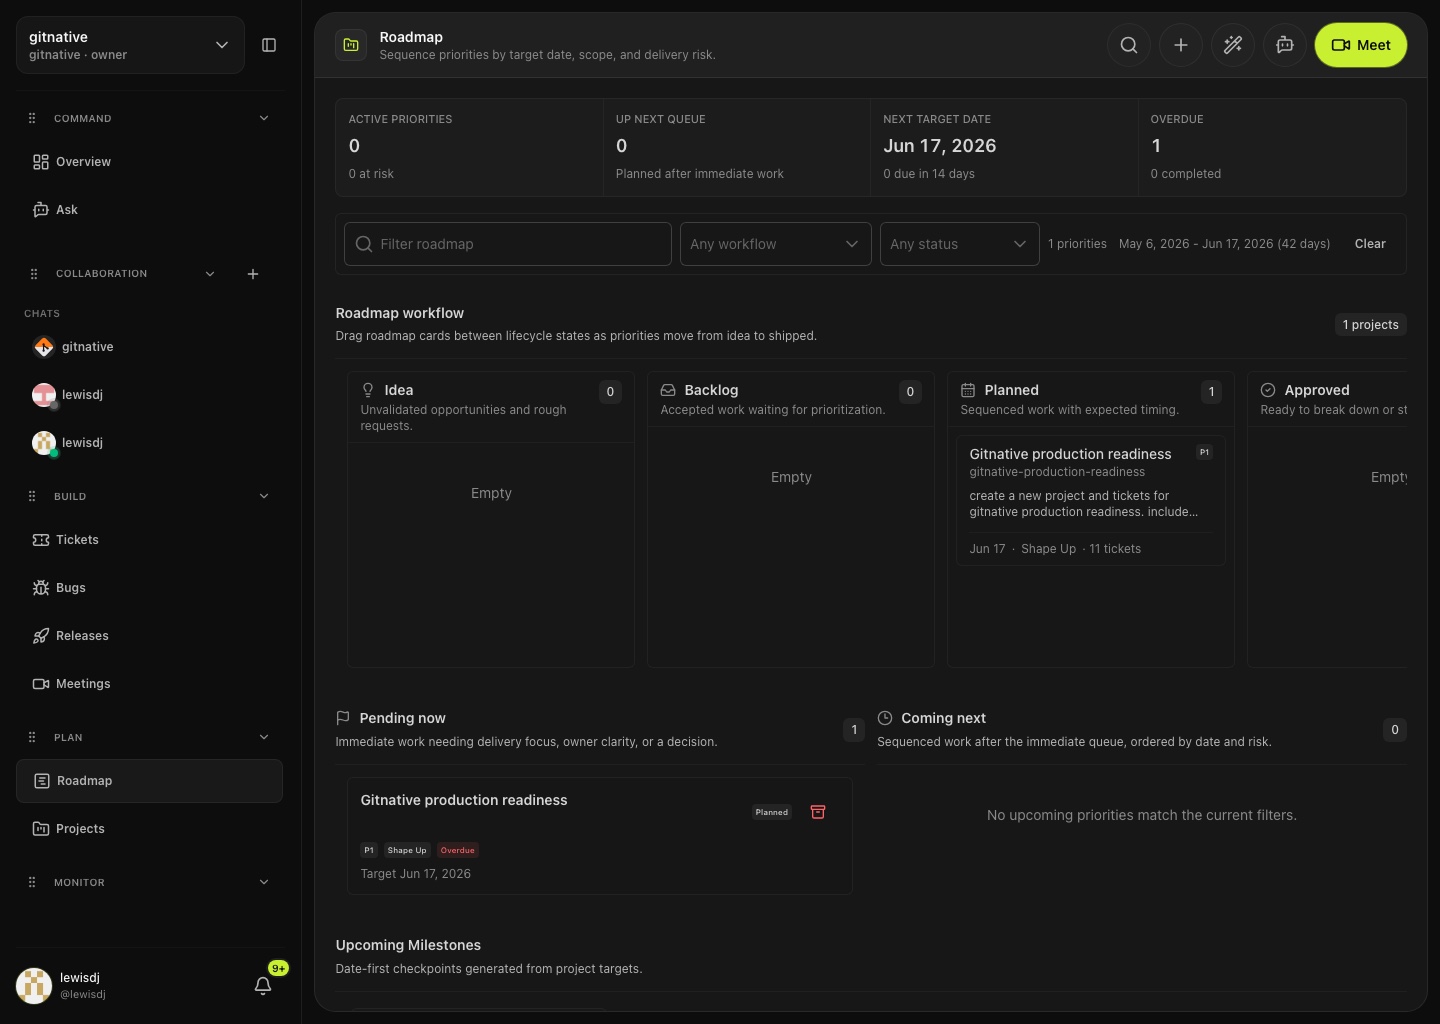Expand the MONITOR section
Screen dimensions: 1440x1024
(264, 882)
